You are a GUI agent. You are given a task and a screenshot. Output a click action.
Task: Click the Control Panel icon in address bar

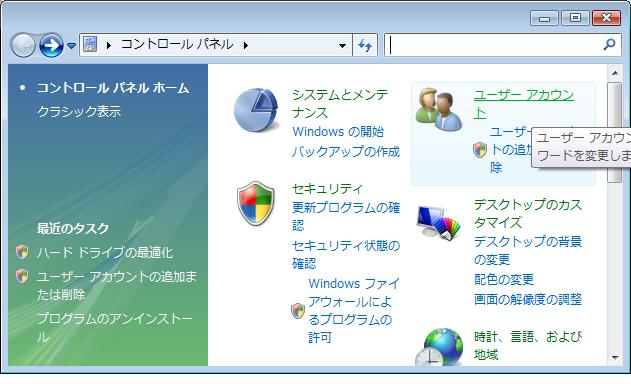90,44
